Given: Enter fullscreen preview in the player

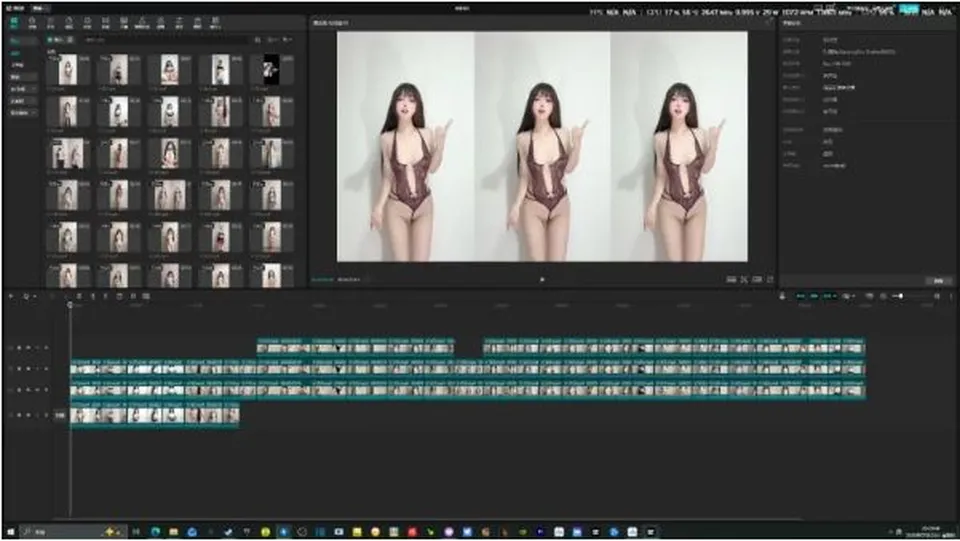Looking at the screenshot, I should (771, 280).
